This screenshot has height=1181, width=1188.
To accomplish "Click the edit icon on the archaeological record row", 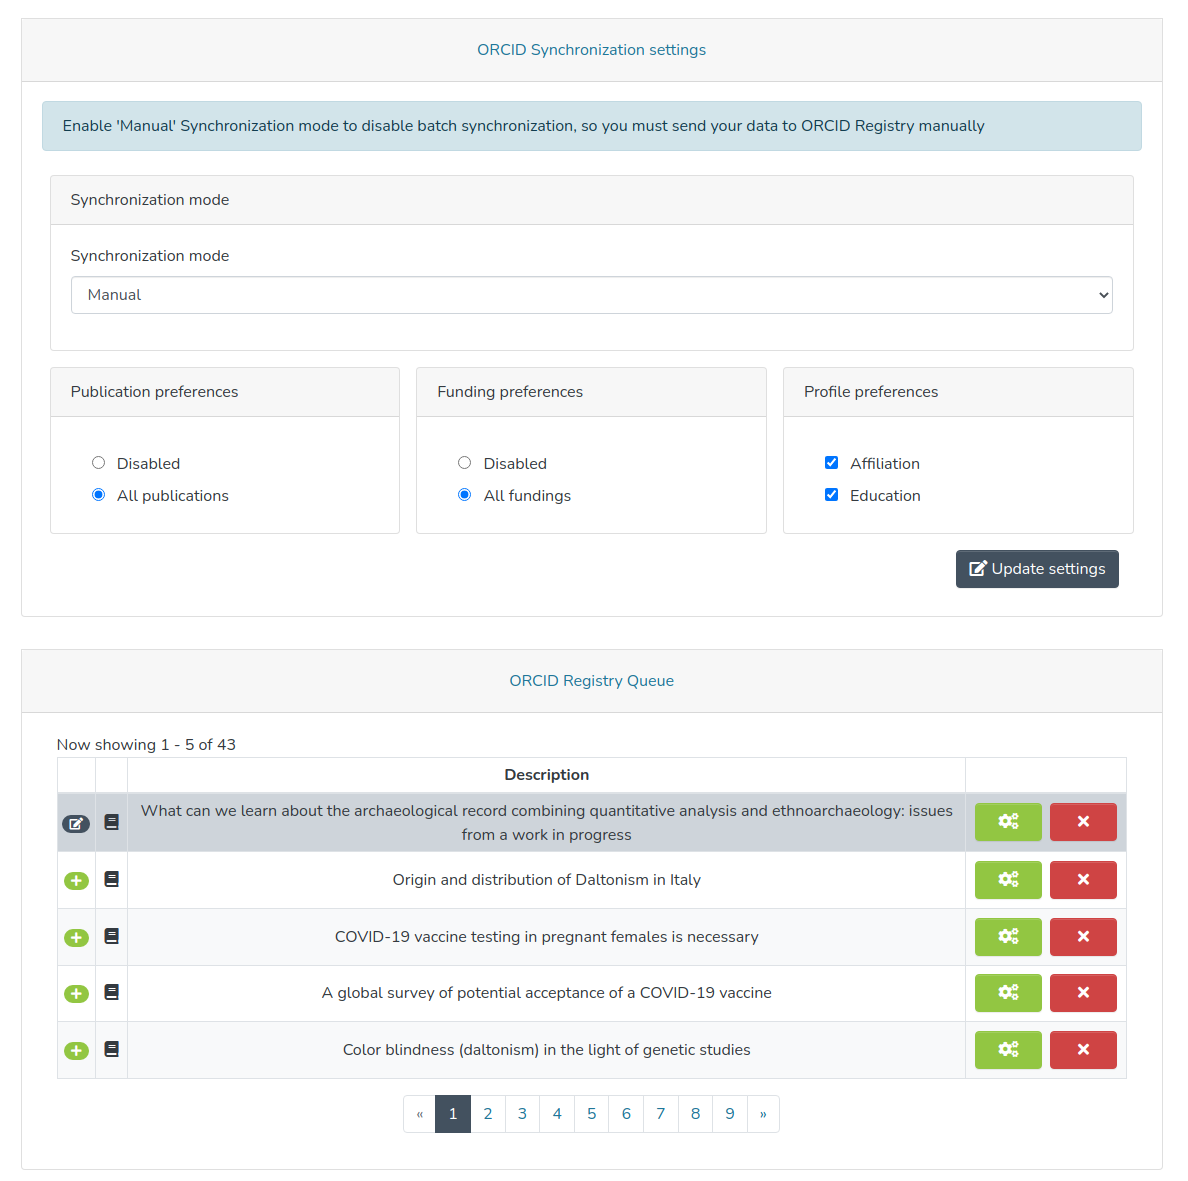I will [x=76, y=824].
